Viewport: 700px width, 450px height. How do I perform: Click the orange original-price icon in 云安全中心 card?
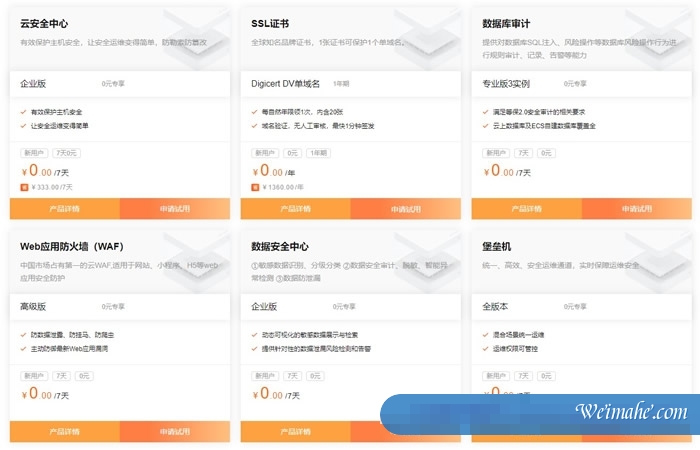[x=24, y=186]
